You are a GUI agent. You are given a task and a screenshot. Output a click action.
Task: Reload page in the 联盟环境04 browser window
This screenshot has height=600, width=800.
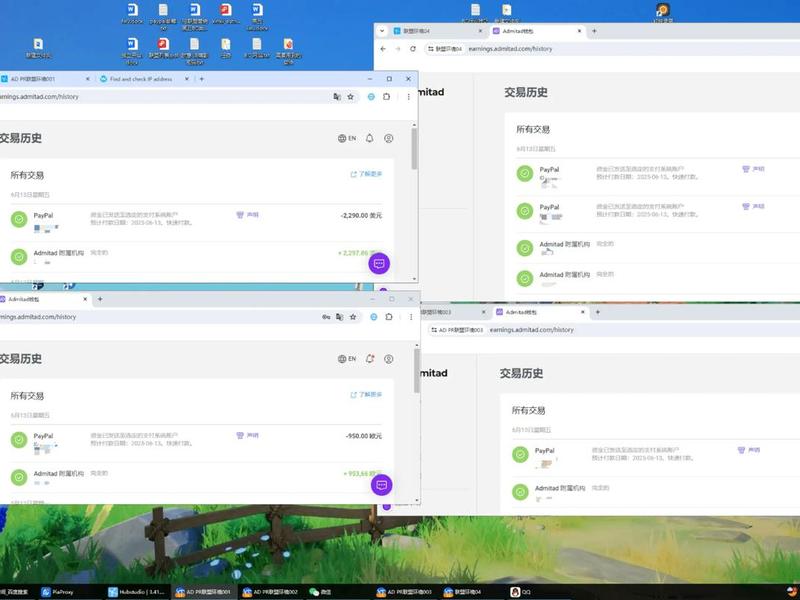413,48
